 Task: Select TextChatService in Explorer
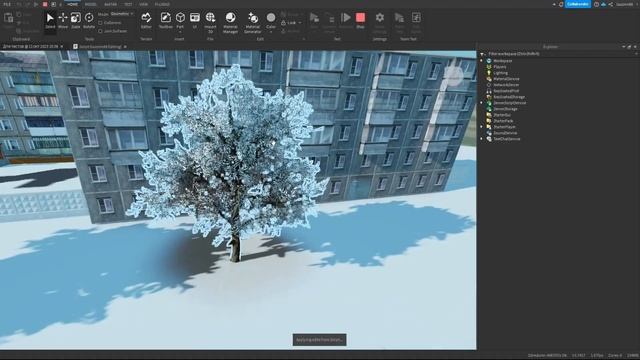(507, 139)
